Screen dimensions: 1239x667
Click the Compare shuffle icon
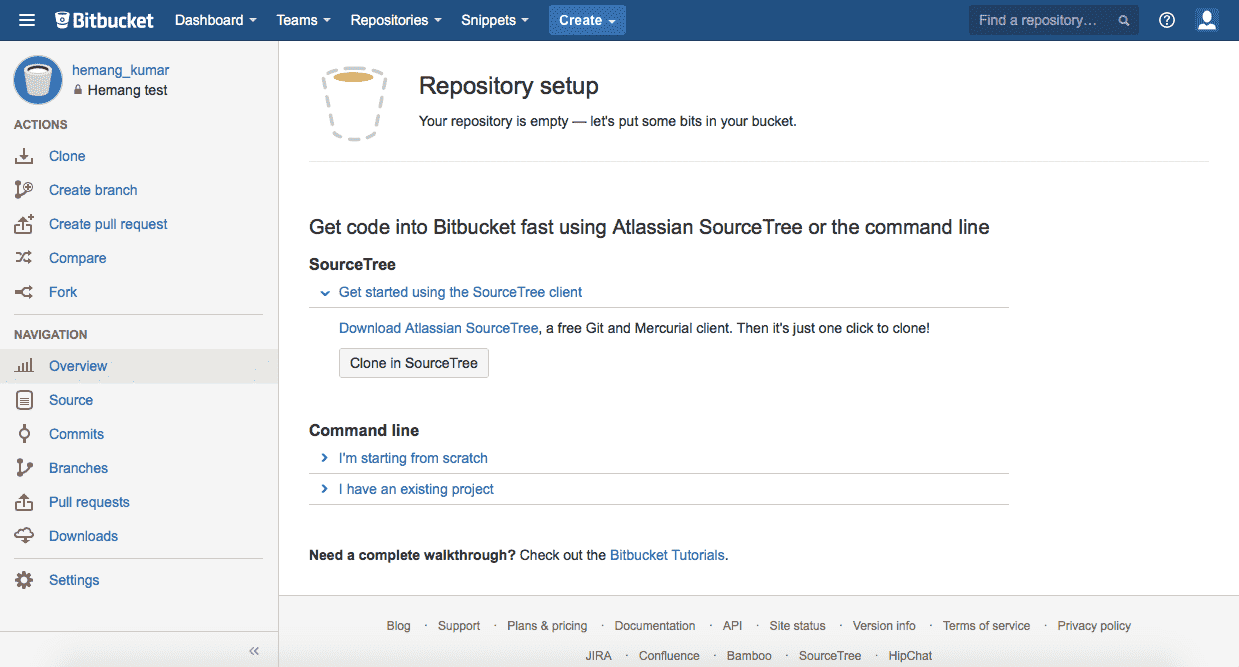coord(25,258)
